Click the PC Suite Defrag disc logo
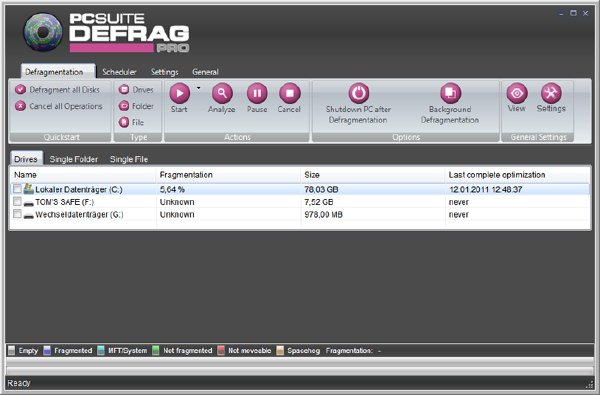 43,32
